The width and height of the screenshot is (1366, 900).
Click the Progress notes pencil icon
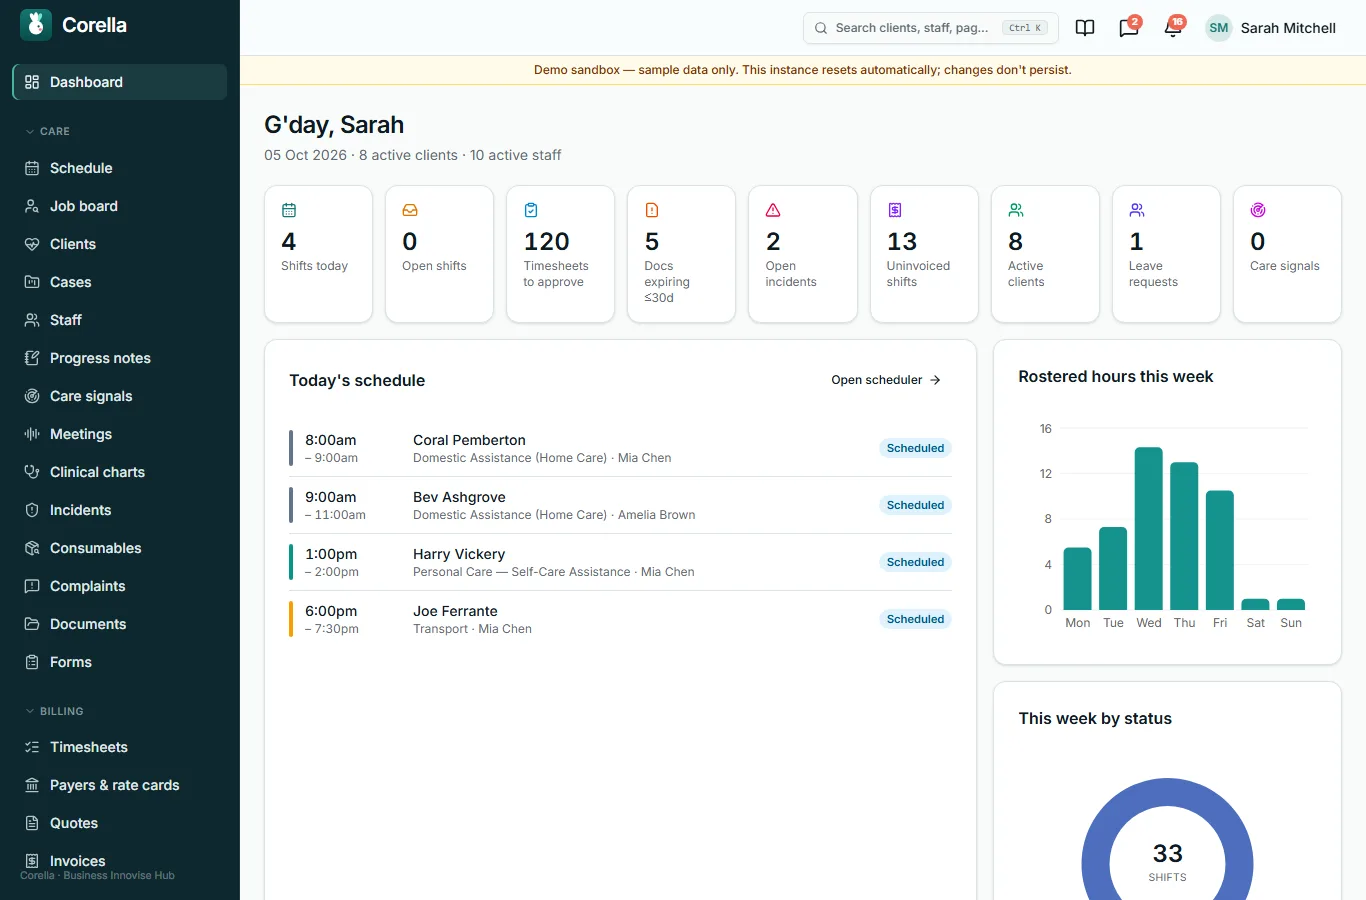click(32, 358)
